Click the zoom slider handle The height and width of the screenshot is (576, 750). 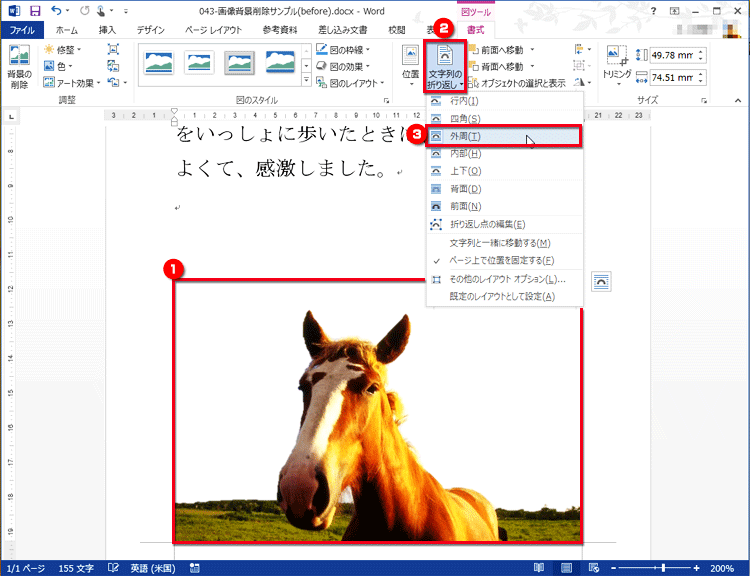663,568
